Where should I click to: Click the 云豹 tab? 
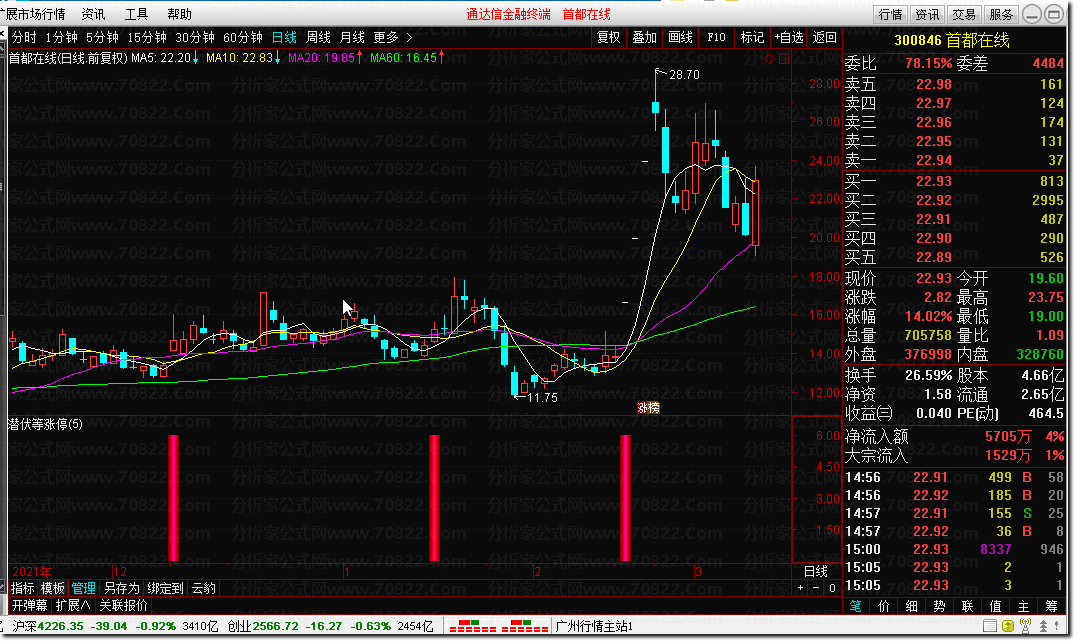point(204,588)
